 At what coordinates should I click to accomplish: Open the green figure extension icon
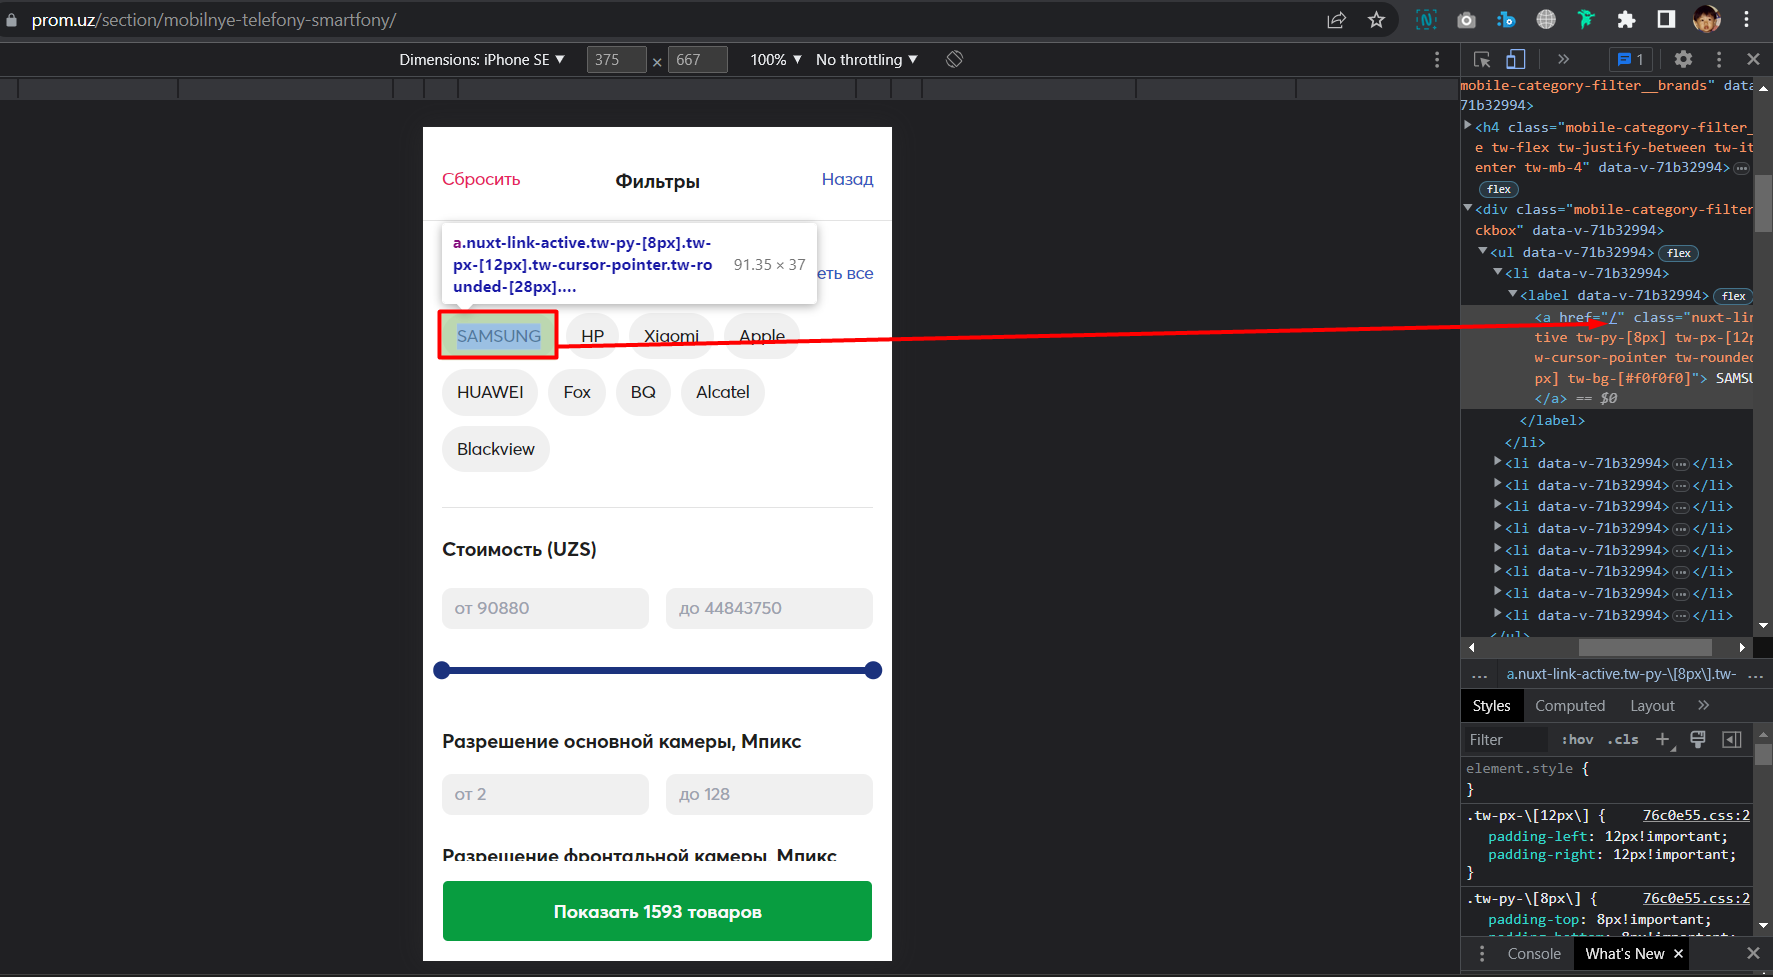[1586, 20]
